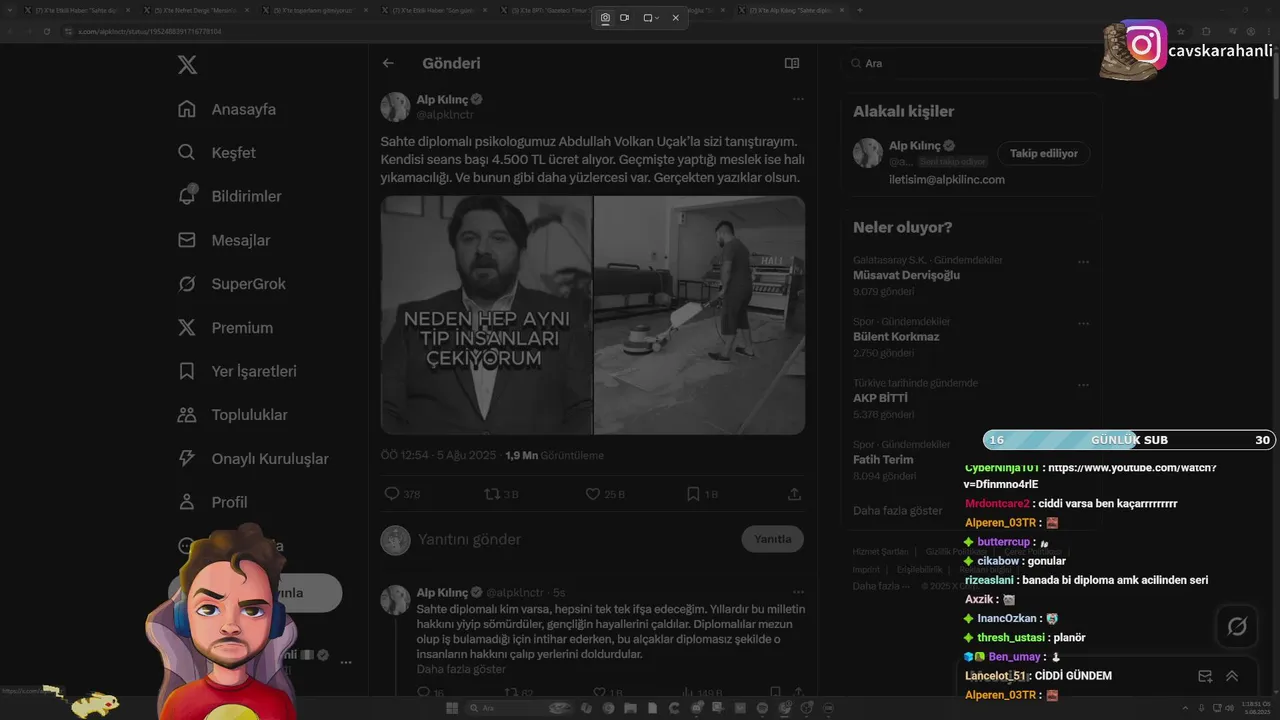Open more options for Bülent Korkmaz trend

(x=1083, y=324)
